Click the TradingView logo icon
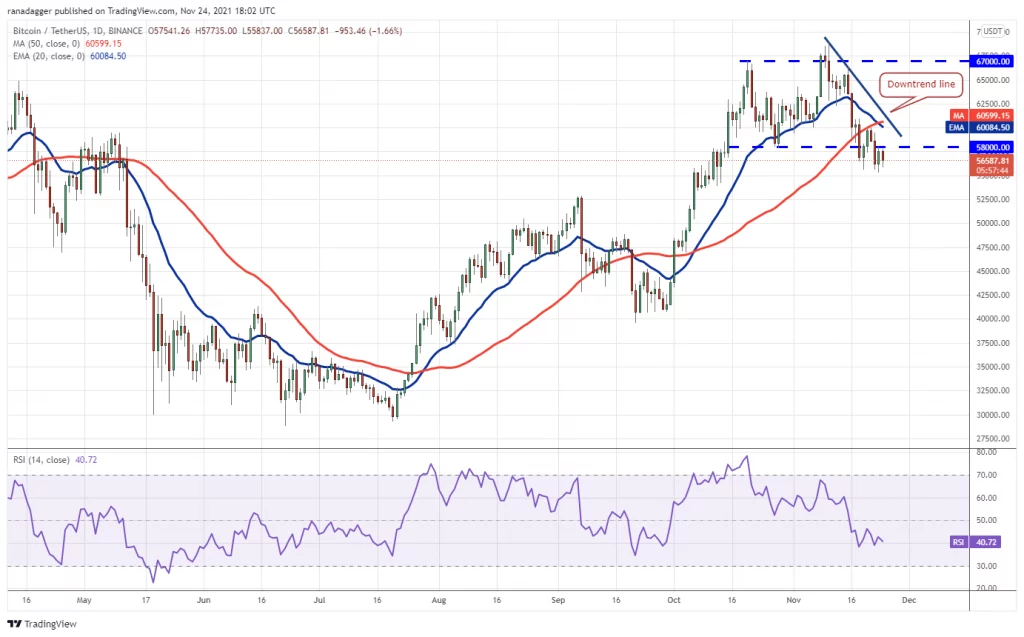 [13, 622]
